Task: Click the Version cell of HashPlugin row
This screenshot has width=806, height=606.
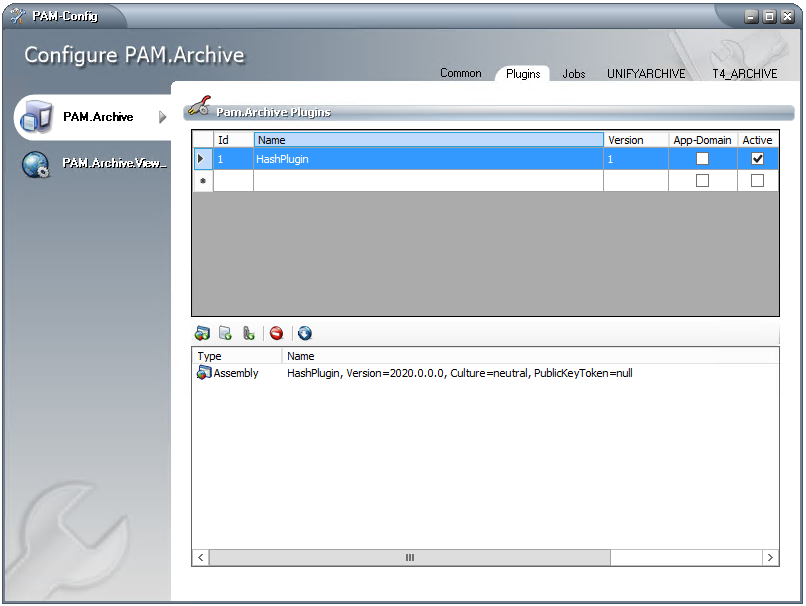Action: [x=636, y=159]
